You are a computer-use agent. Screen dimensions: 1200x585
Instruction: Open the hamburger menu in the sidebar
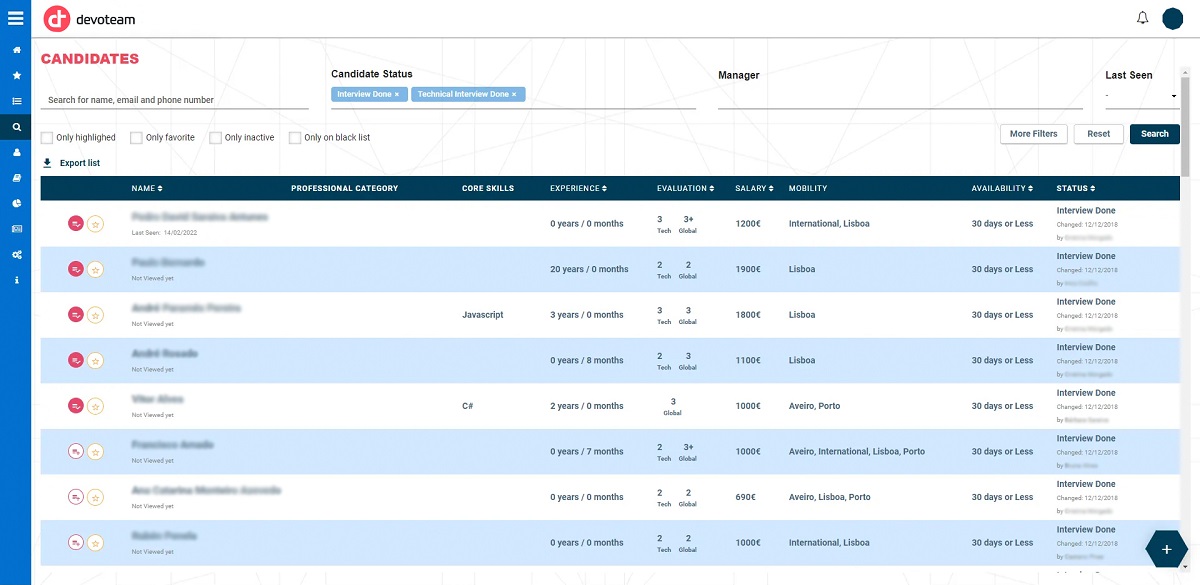[15, 17]
